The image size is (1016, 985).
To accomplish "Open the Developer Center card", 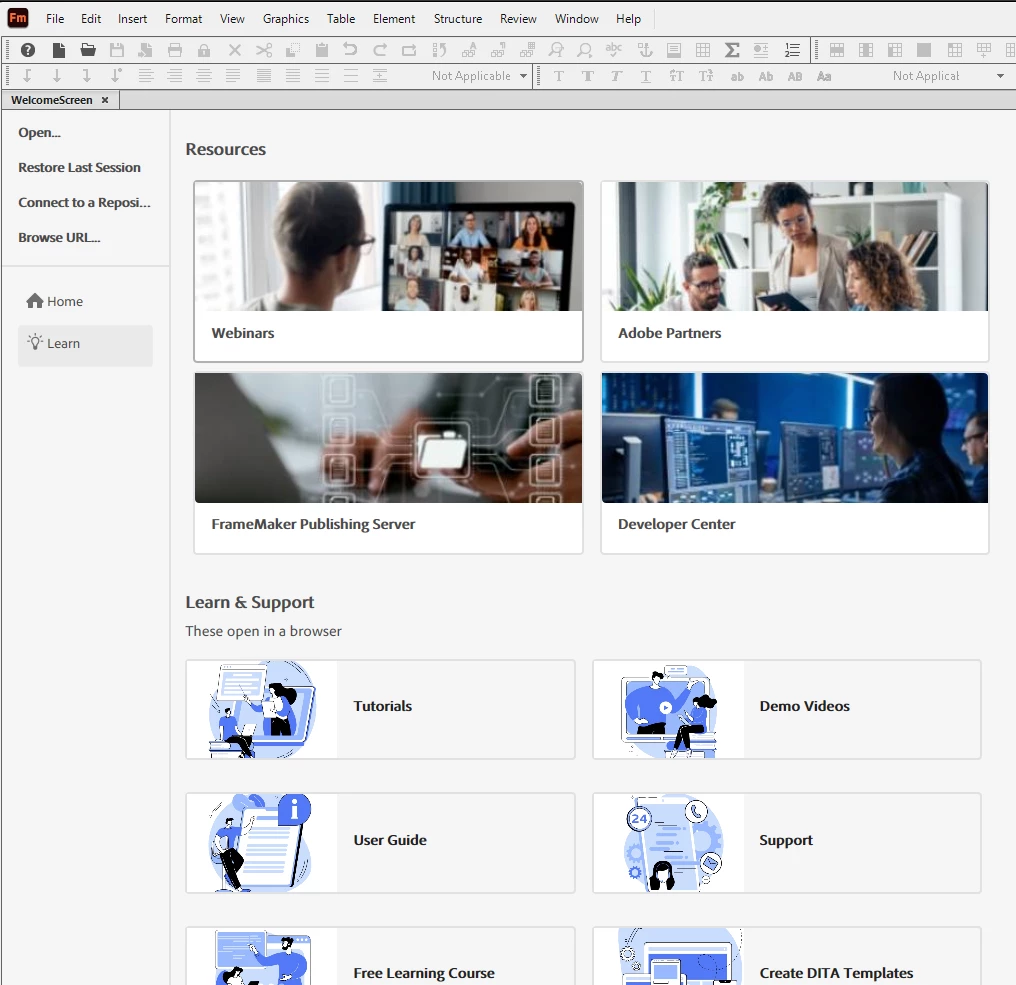I will click(x=794, y=463).
